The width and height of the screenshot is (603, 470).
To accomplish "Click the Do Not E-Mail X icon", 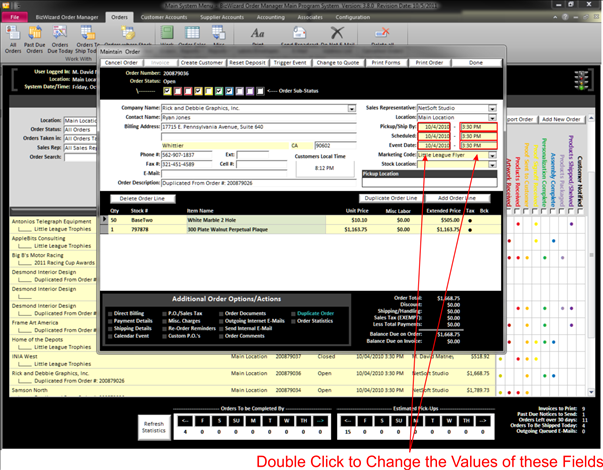I will [x=337, y=33].
